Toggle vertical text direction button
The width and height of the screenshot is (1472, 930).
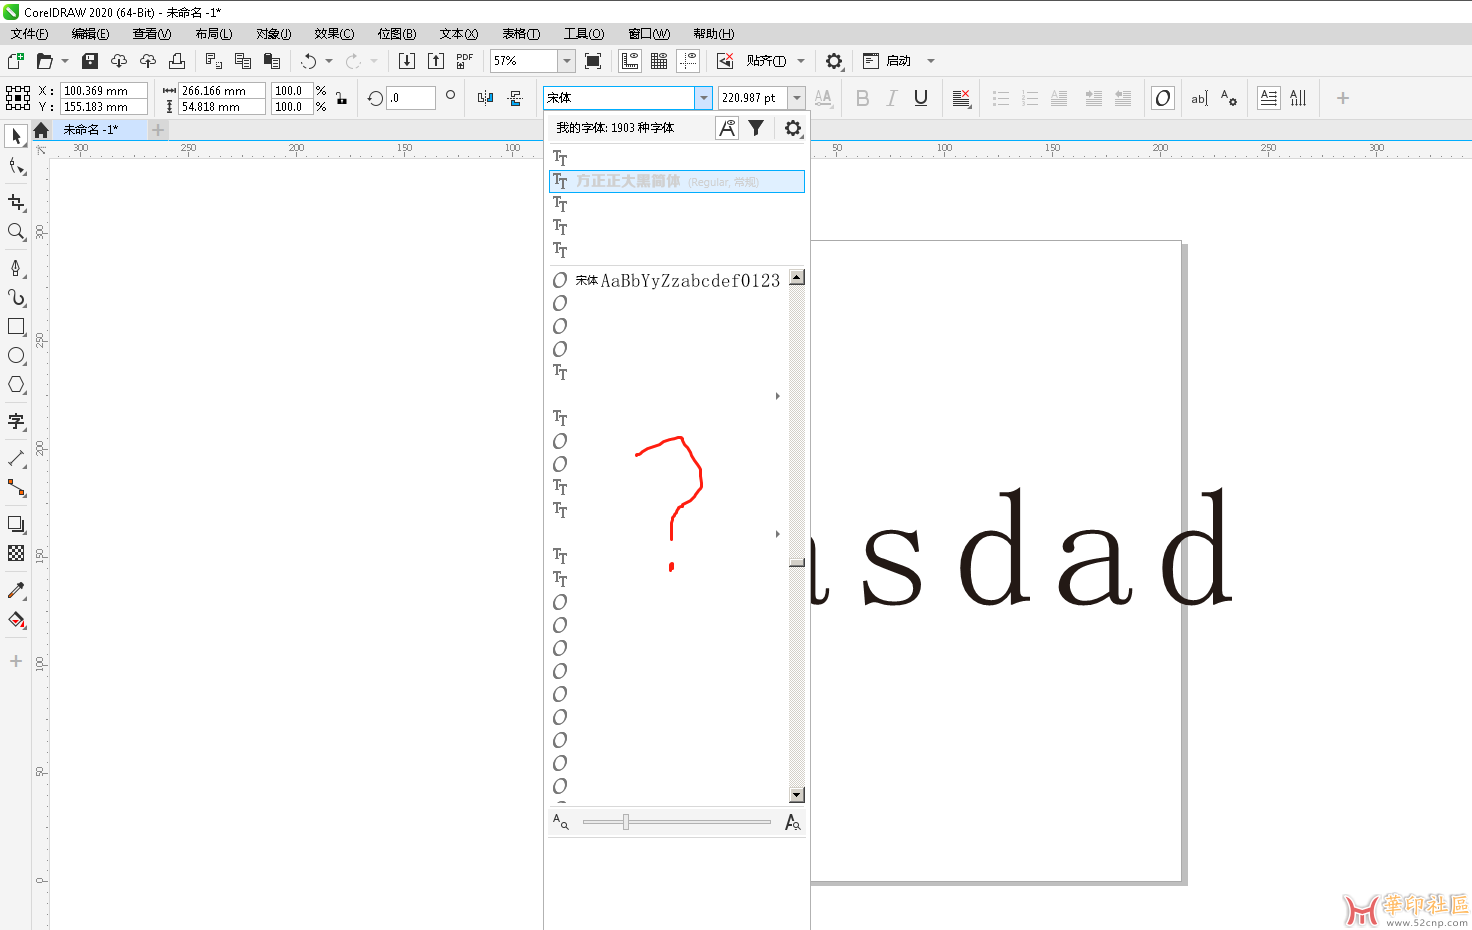click(1298, 98)
